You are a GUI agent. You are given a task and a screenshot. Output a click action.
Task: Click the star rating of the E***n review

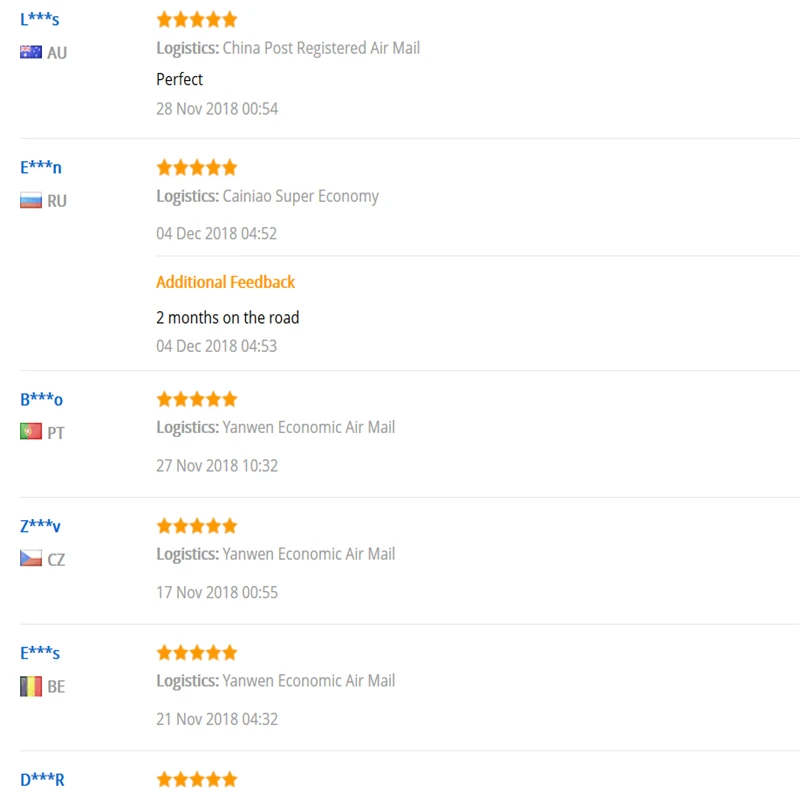tap(197, 167)
